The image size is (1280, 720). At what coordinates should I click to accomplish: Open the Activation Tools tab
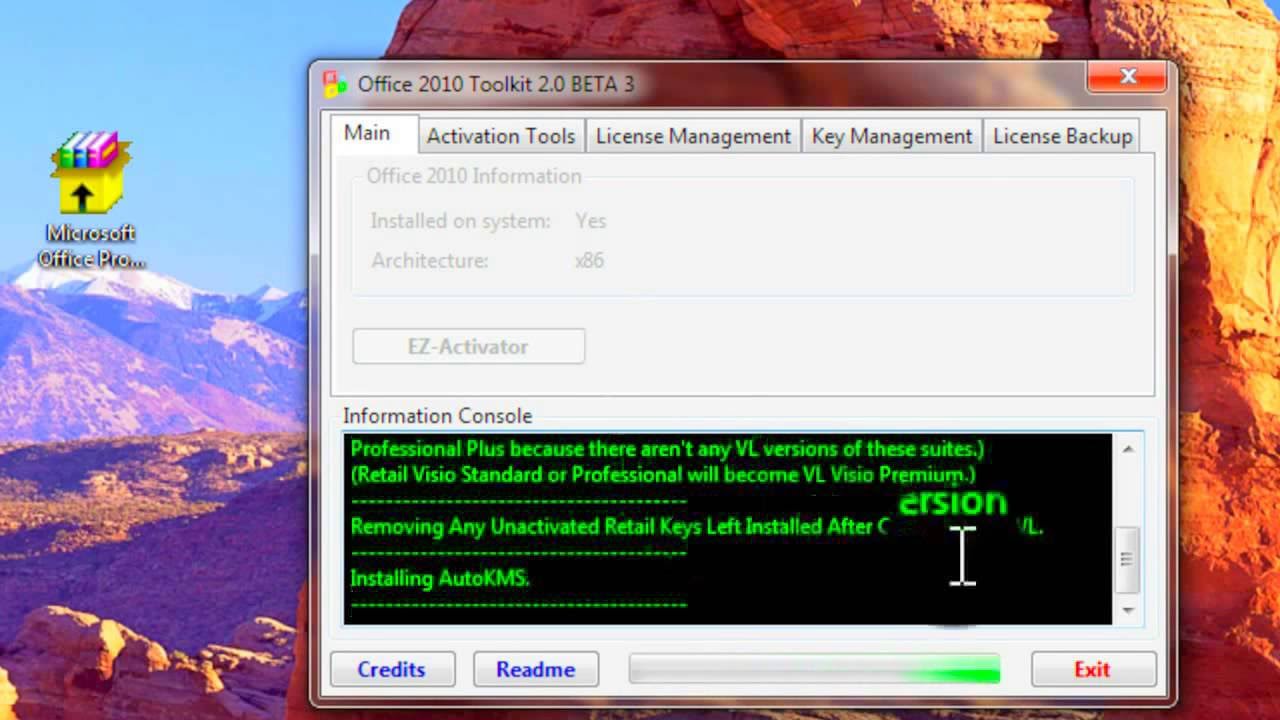tap(501, 136)
